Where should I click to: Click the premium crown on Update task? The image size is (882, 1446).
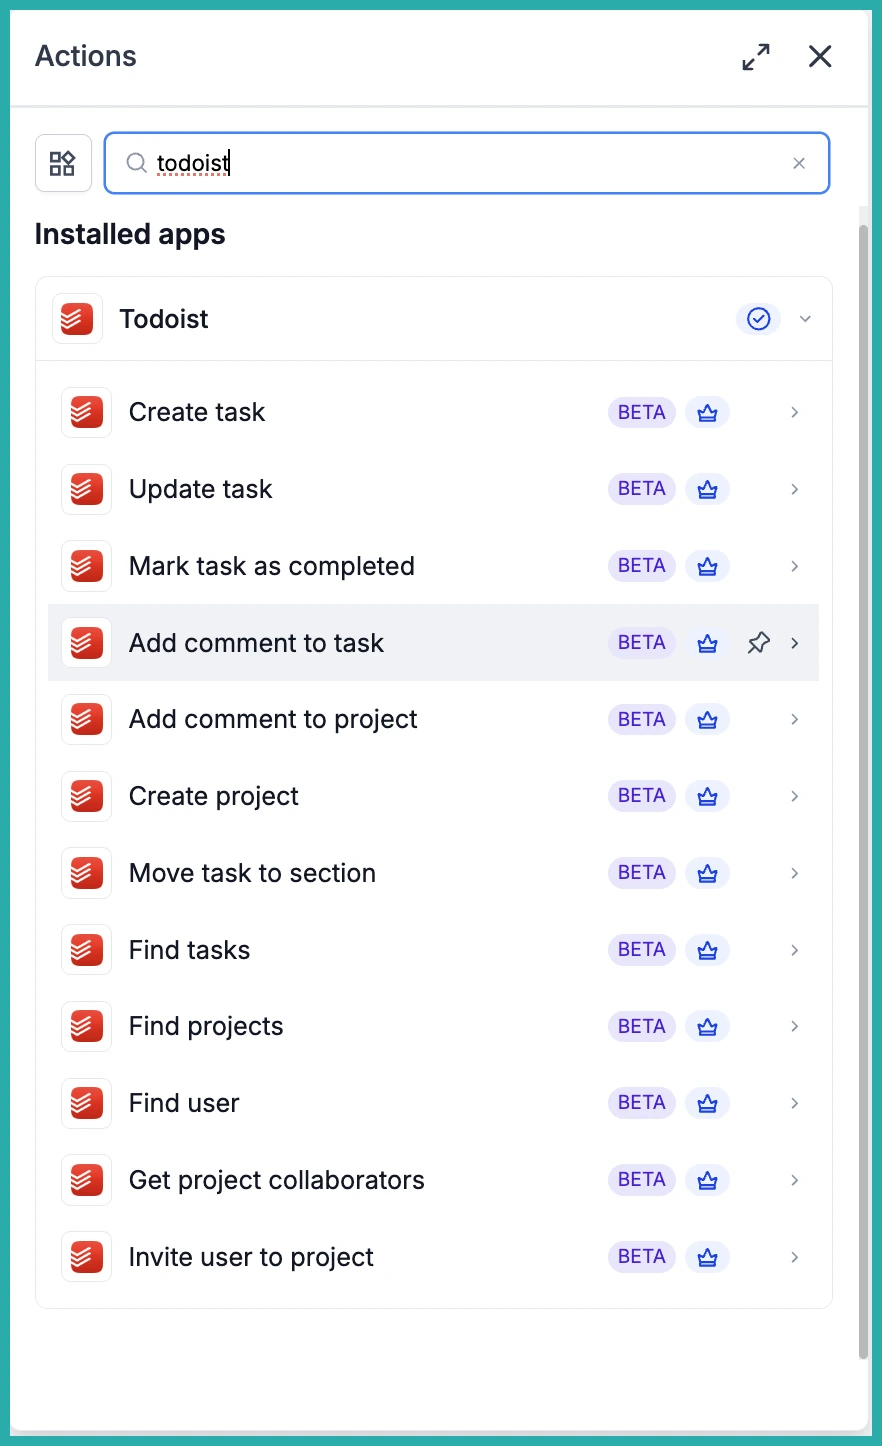707,489
